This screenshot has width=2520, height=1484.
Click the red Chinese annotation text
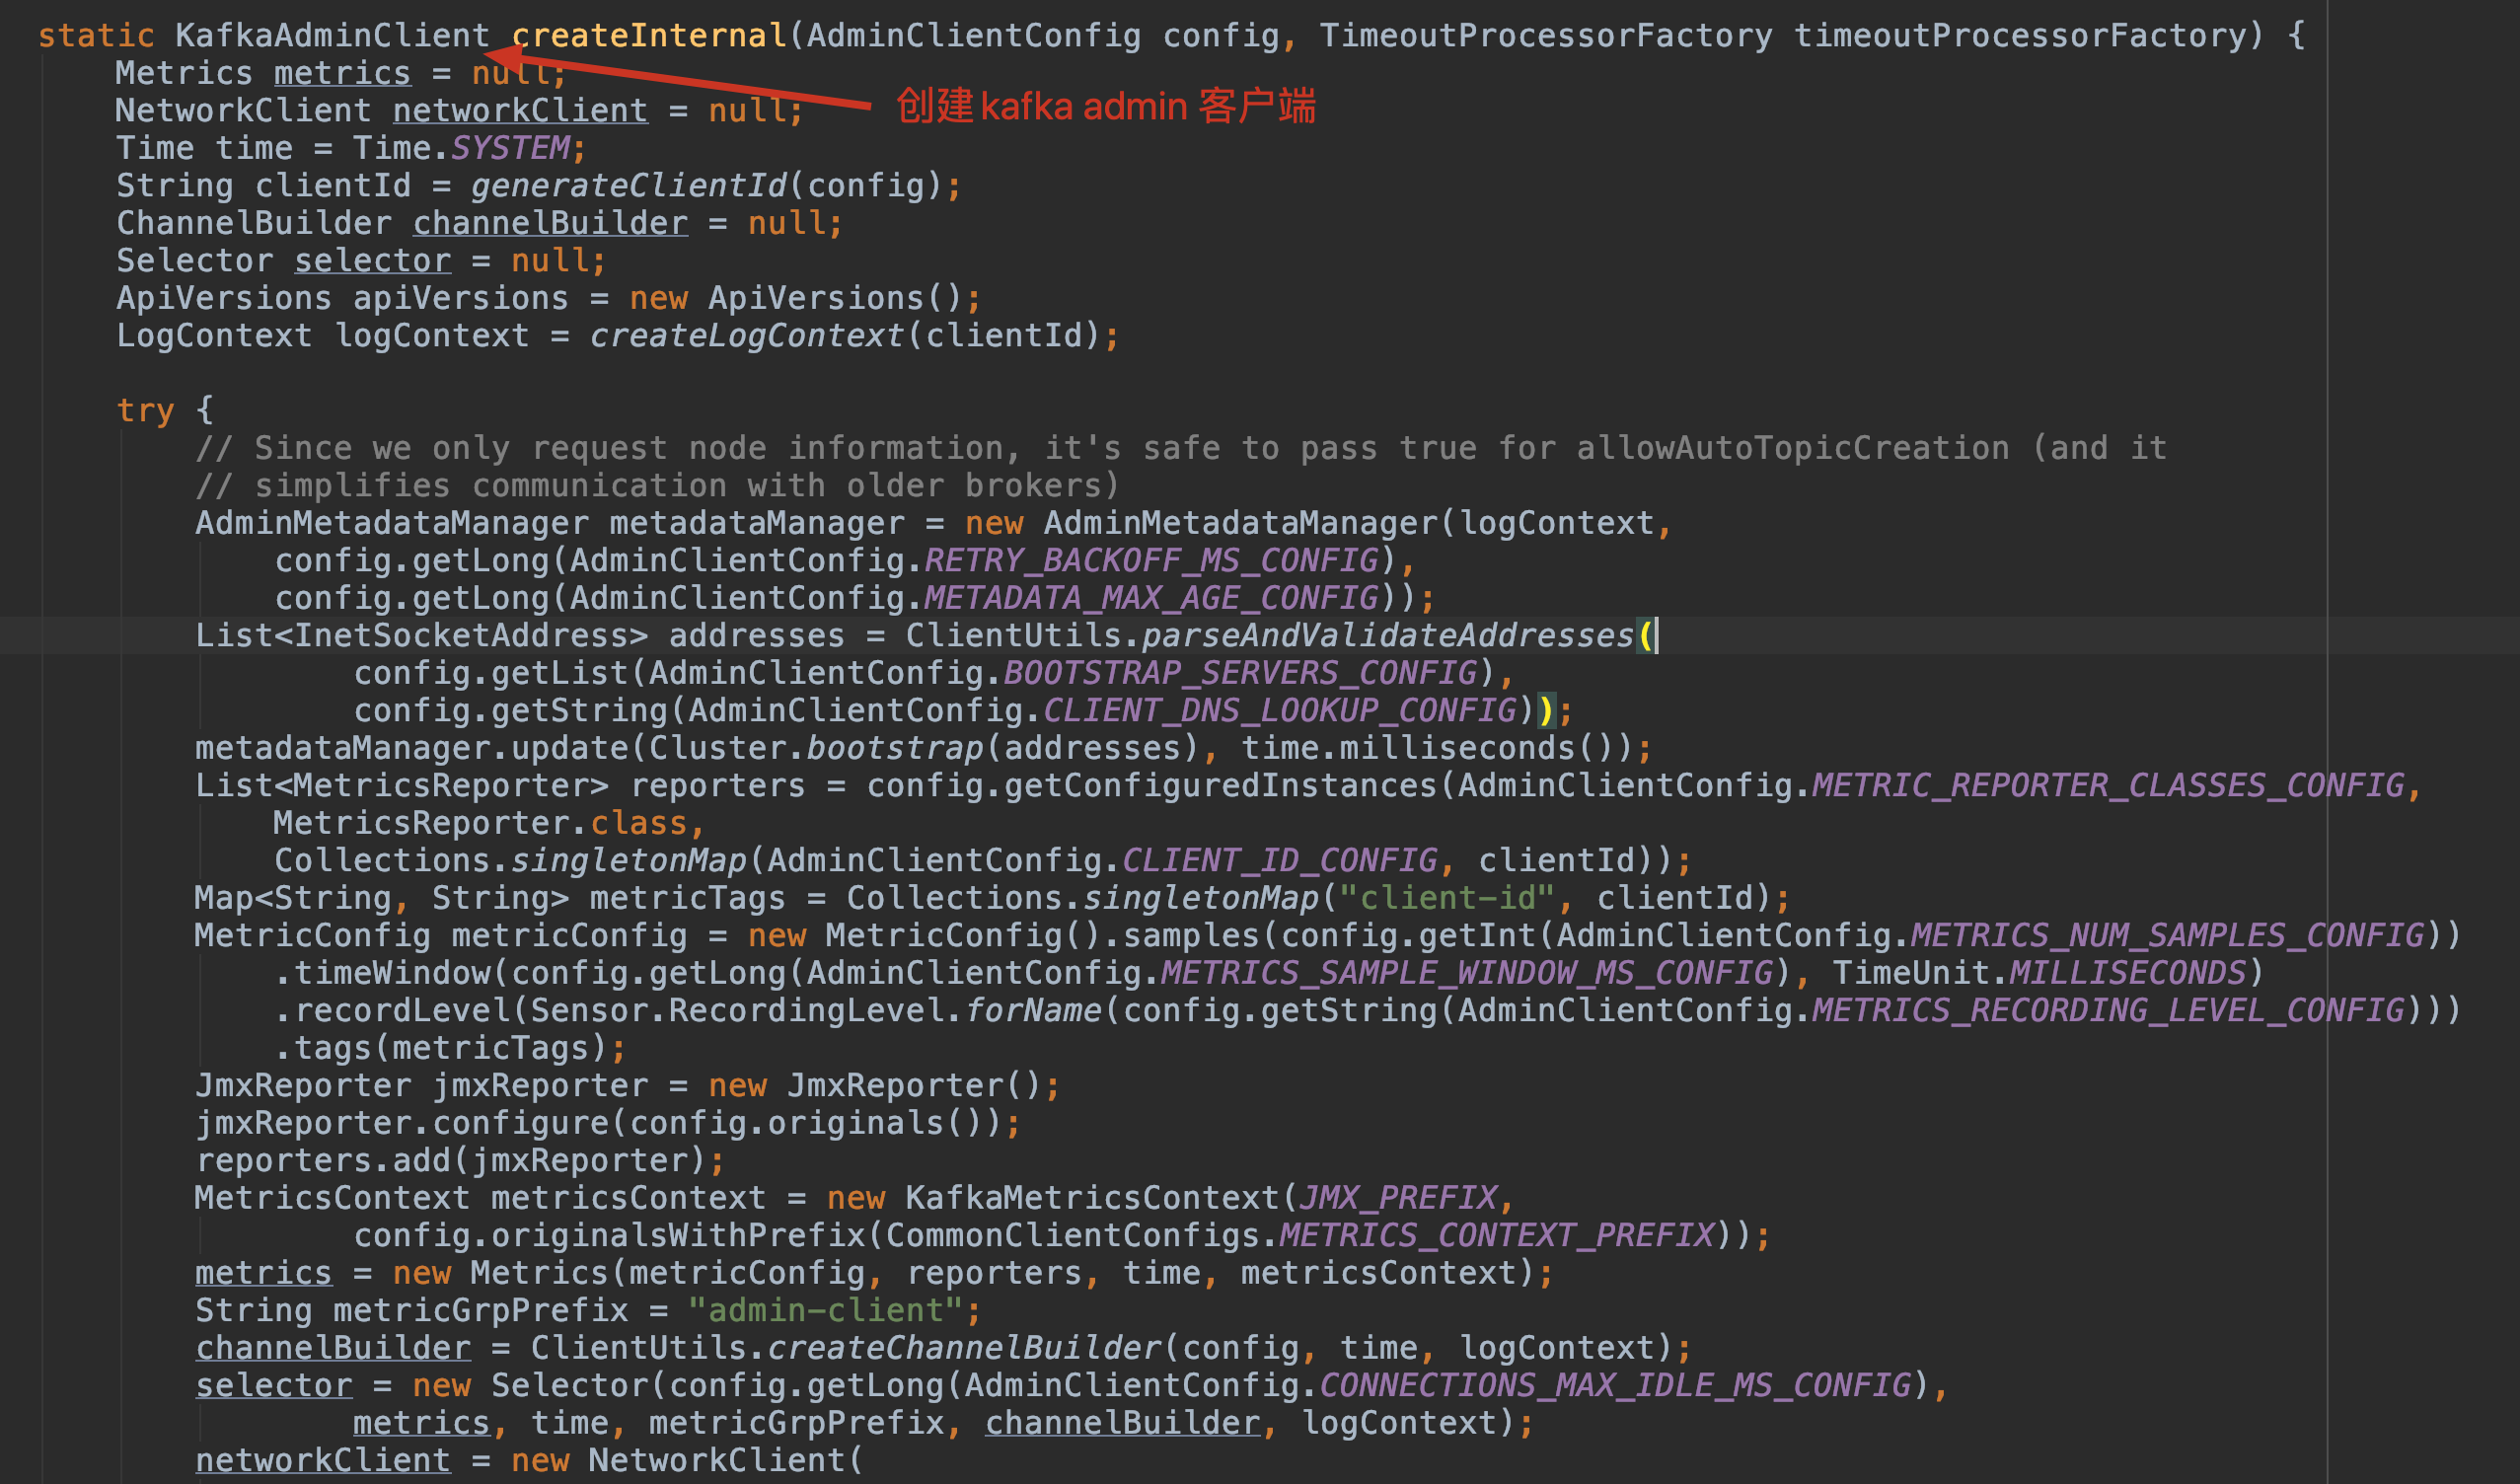pyautogui.click(x=1105, y=106)
